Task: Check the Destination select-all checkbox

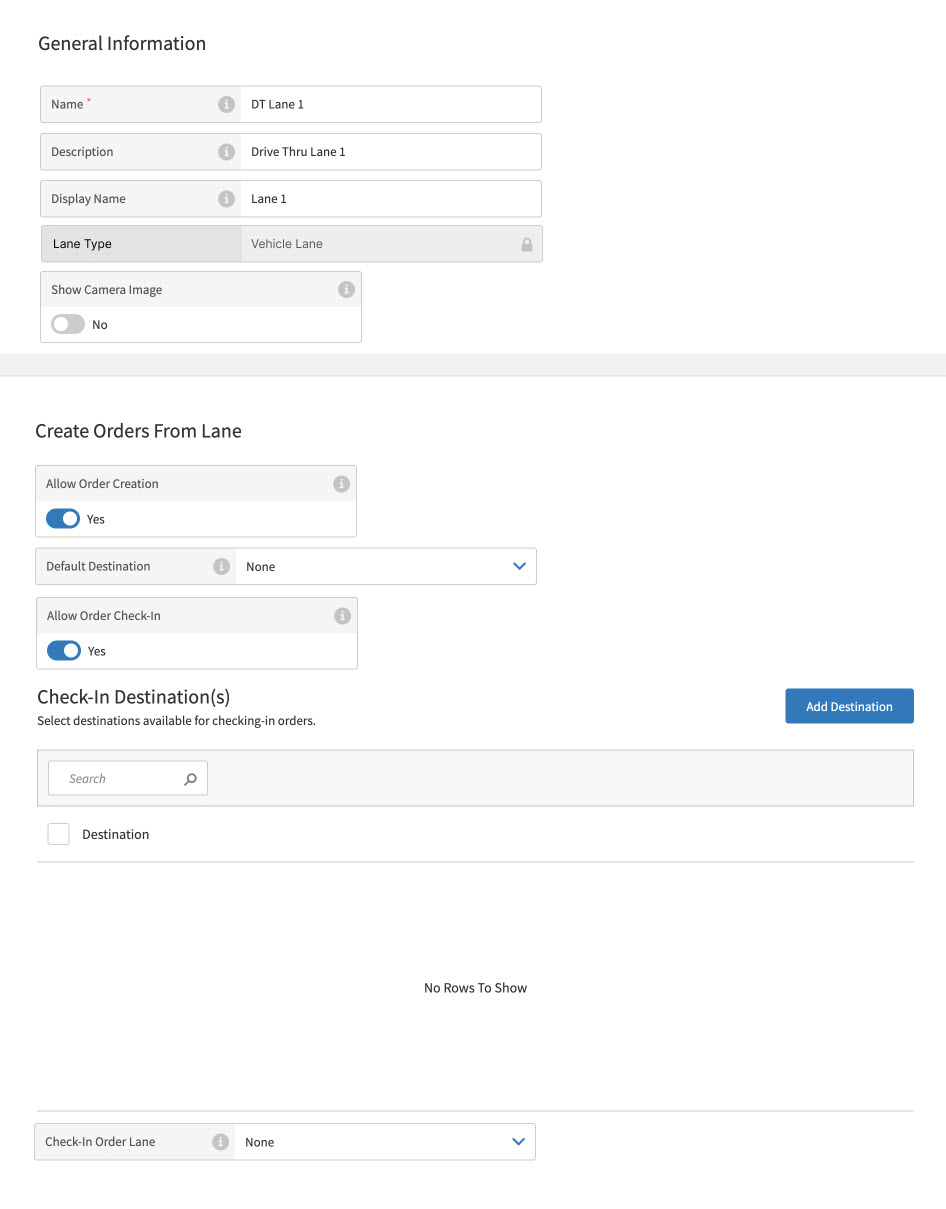Action: tap(58, 833)
